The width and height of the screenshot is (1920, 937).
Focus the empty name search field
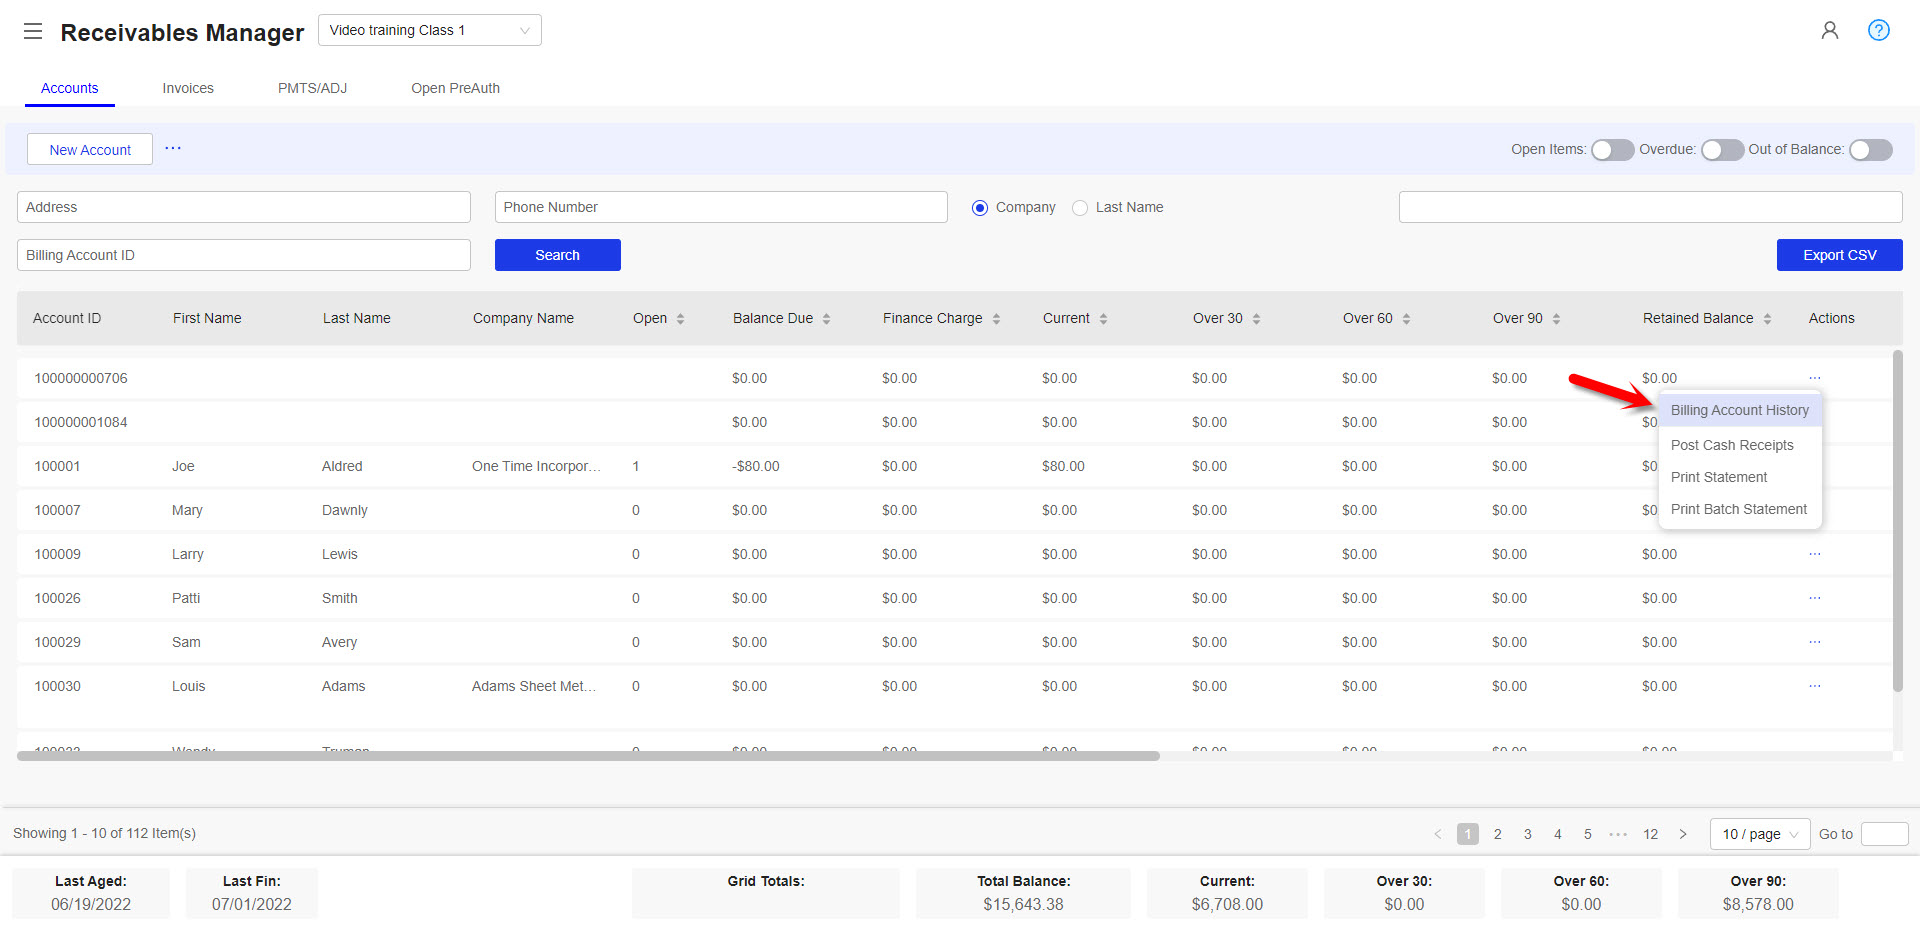tap(1650, 207)
